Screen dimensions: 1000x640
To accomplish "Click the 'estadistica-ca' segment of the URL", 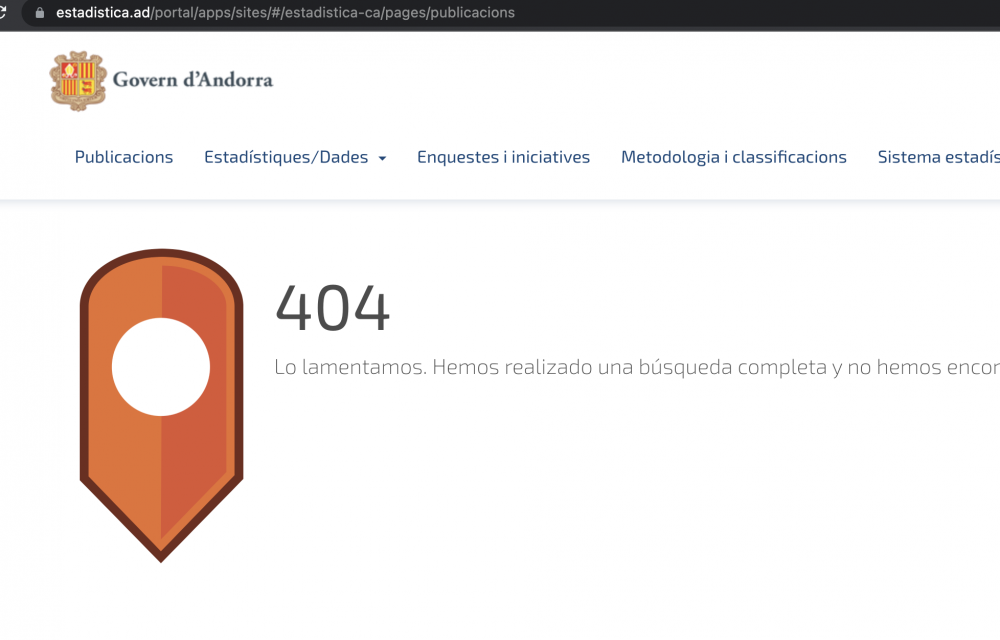I will (332, 13).
